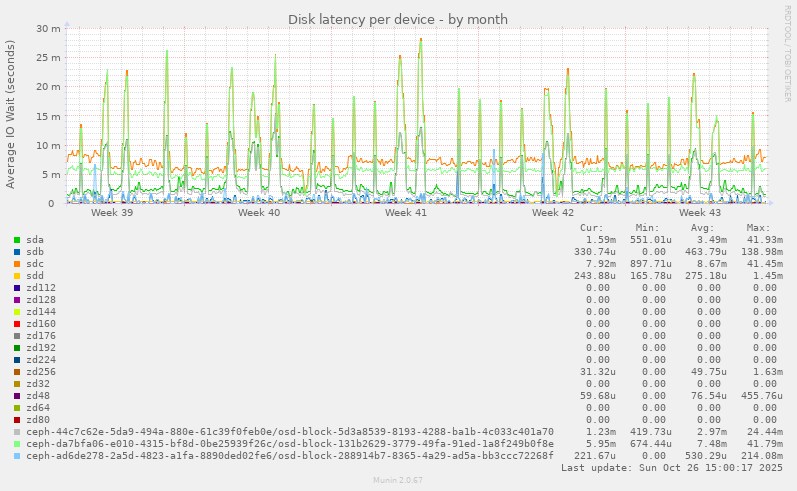Click the Week 41 axis label
This screenshot has width=797, height=491.
[406, 213]
